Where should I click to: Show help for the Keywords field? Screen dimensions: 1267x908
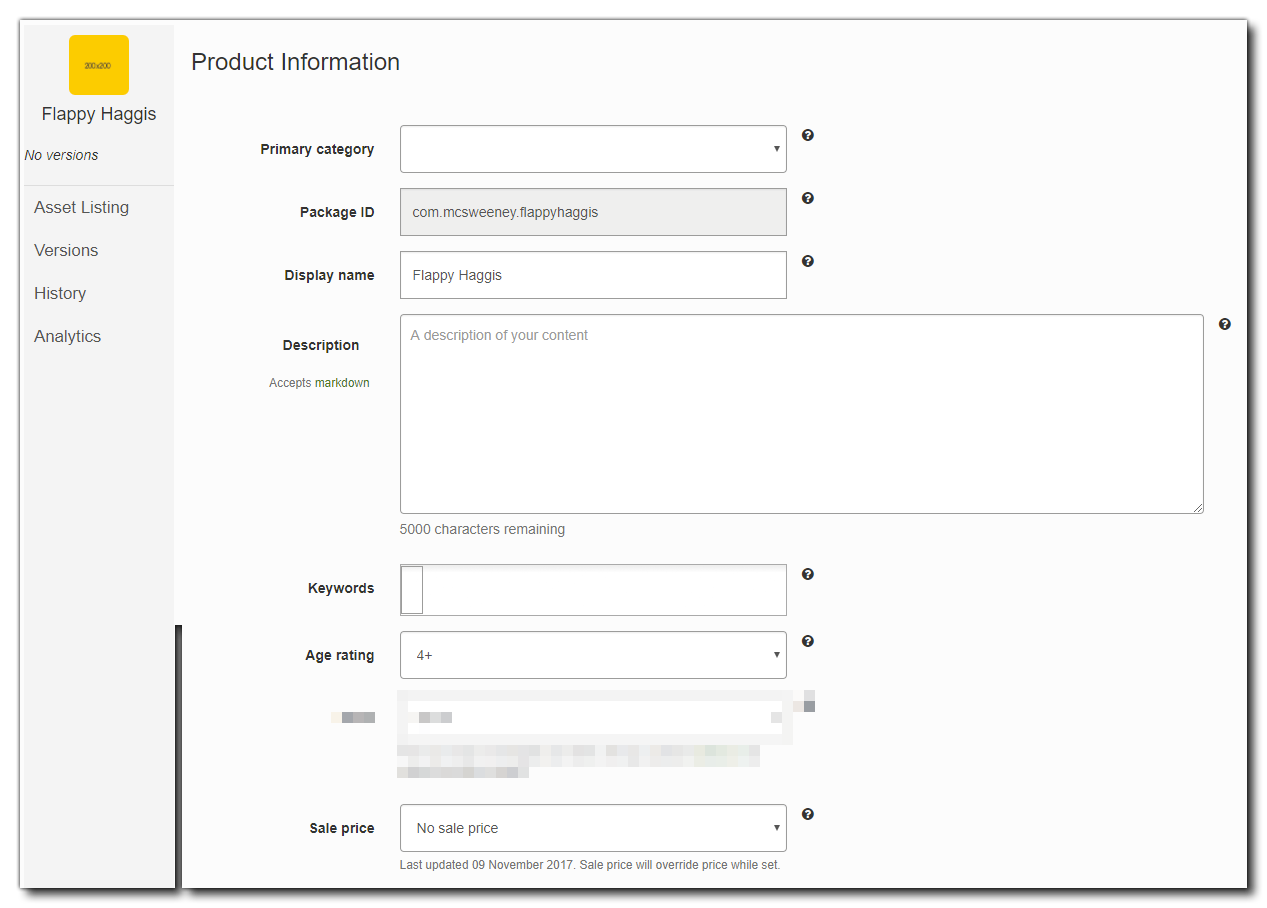tap(808, 574)
